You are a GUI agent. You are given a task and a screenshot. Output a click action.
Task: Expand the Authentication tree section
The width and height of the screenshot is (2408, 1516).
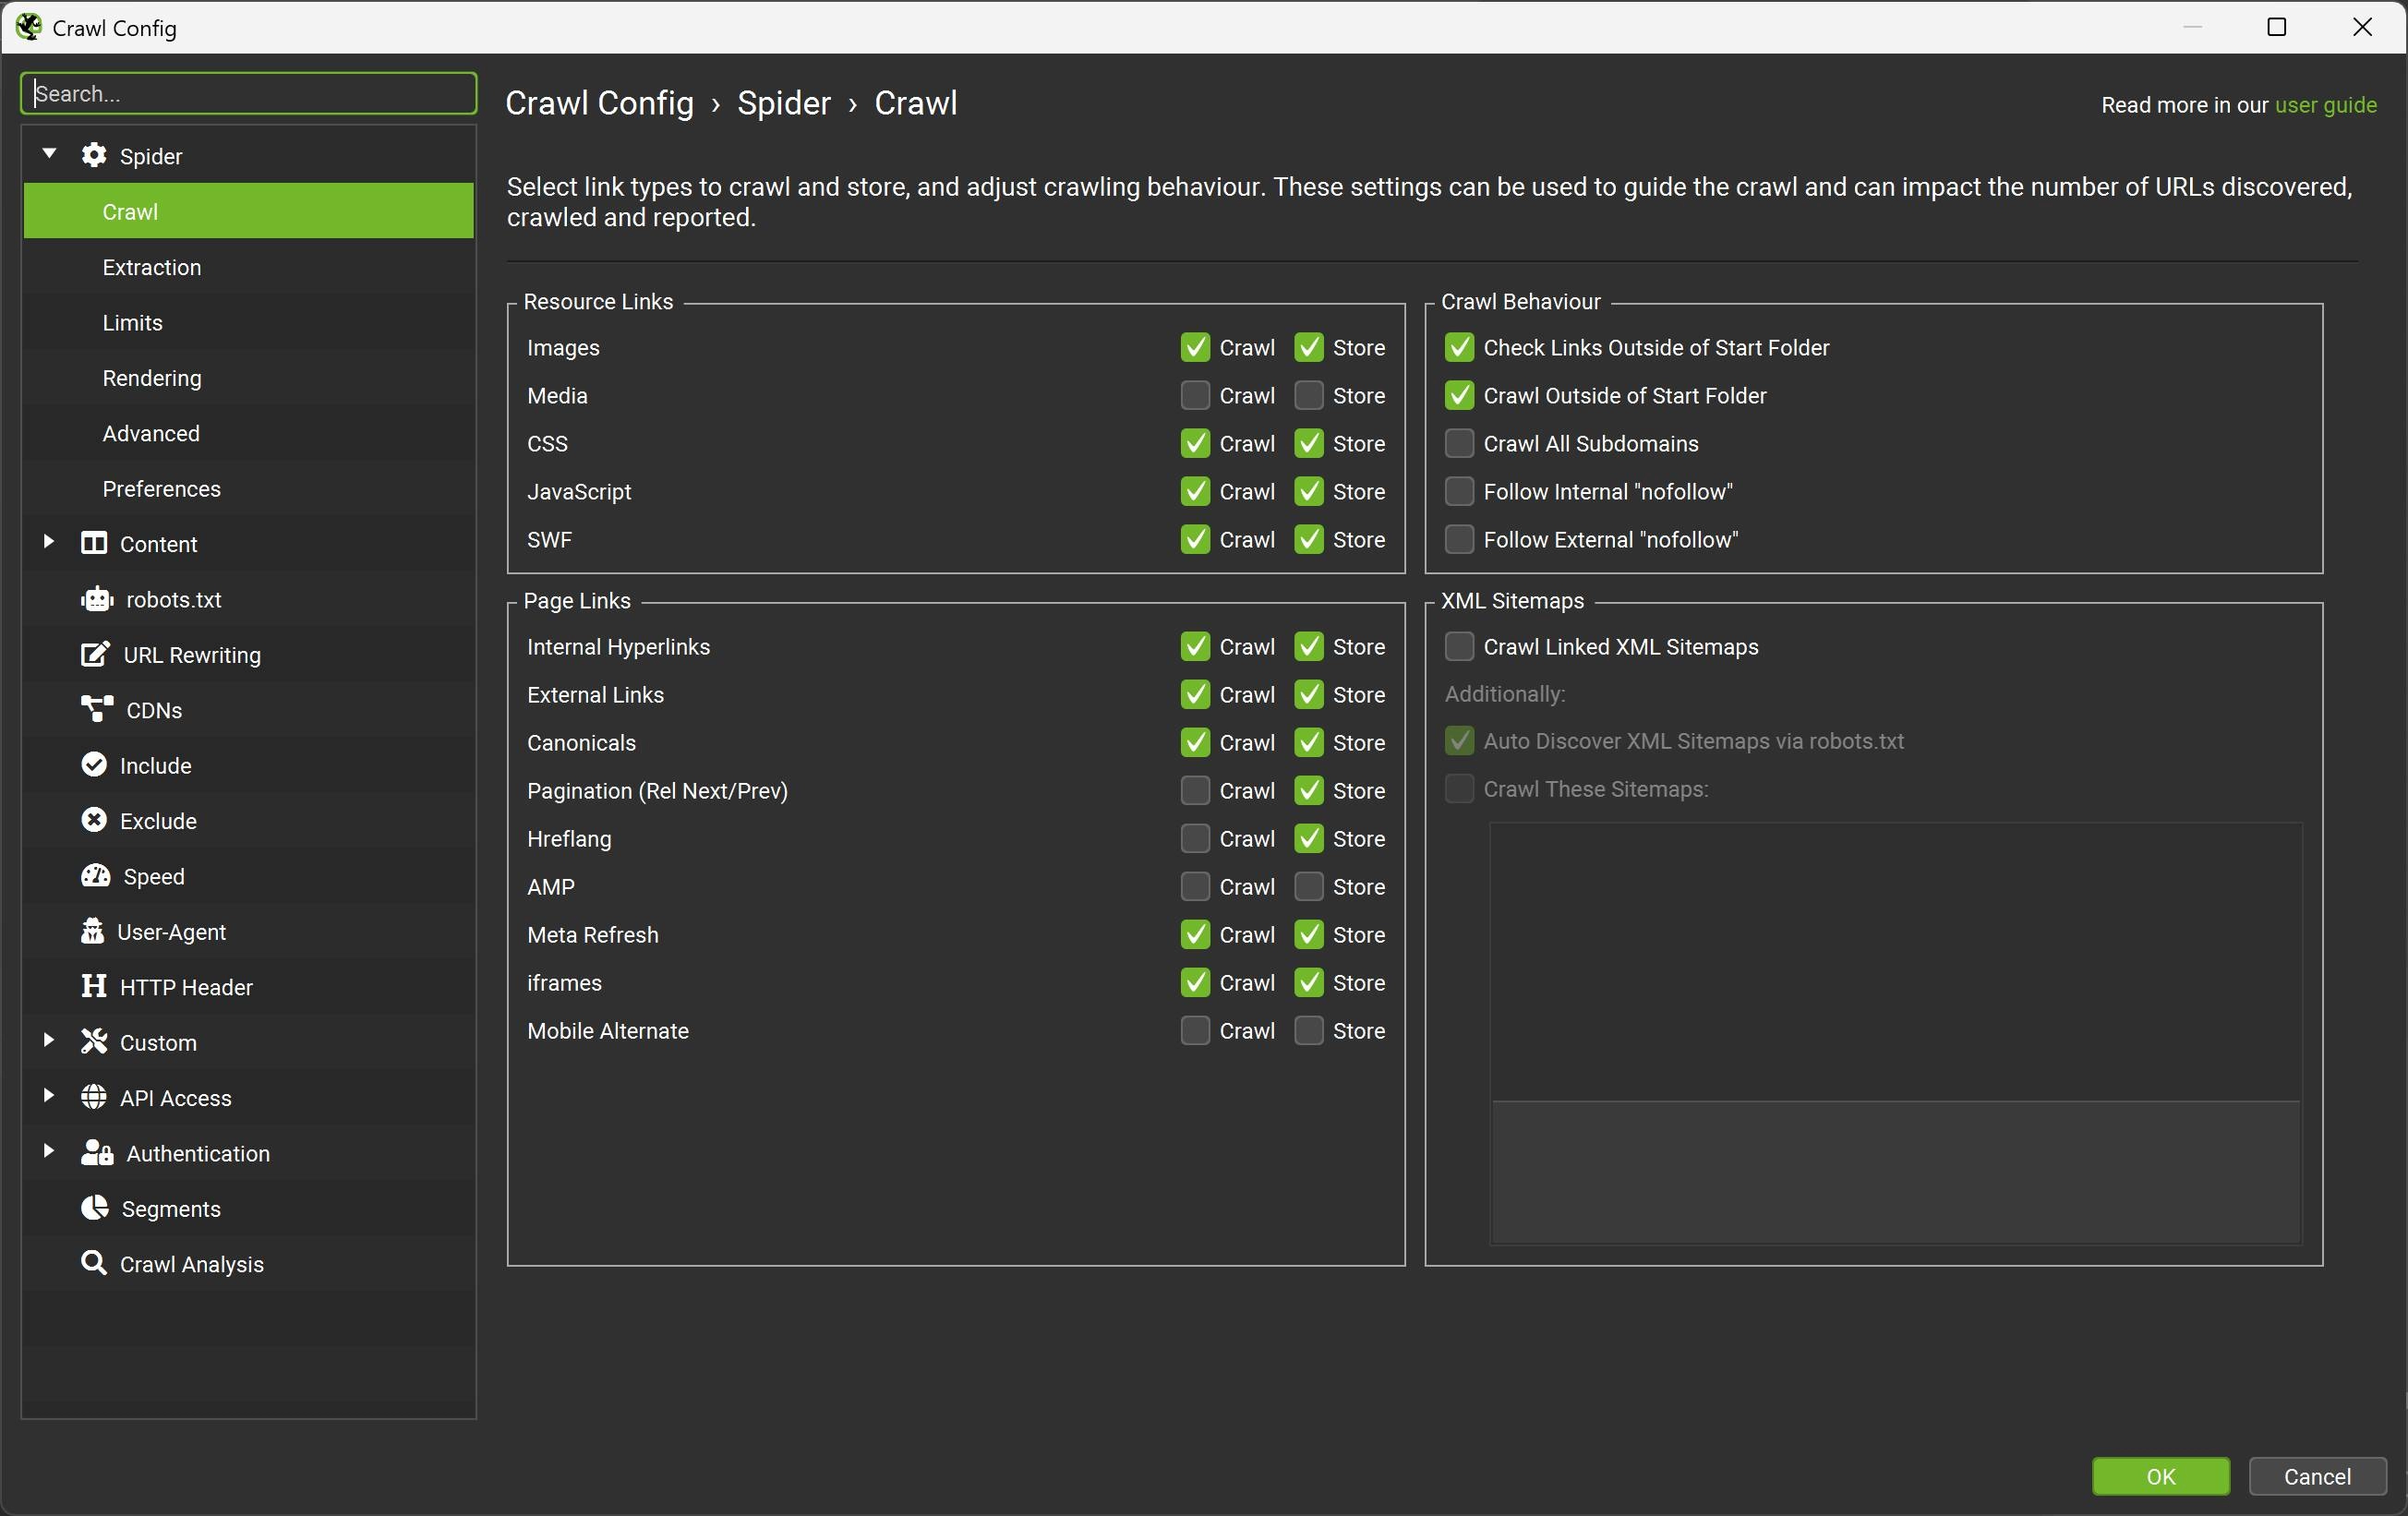coord(49,1151)
